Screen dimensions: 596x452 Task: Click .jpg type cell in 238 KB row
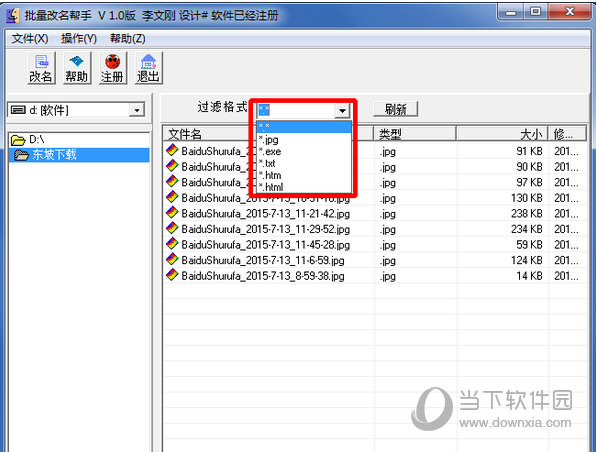tap(387, 214)
